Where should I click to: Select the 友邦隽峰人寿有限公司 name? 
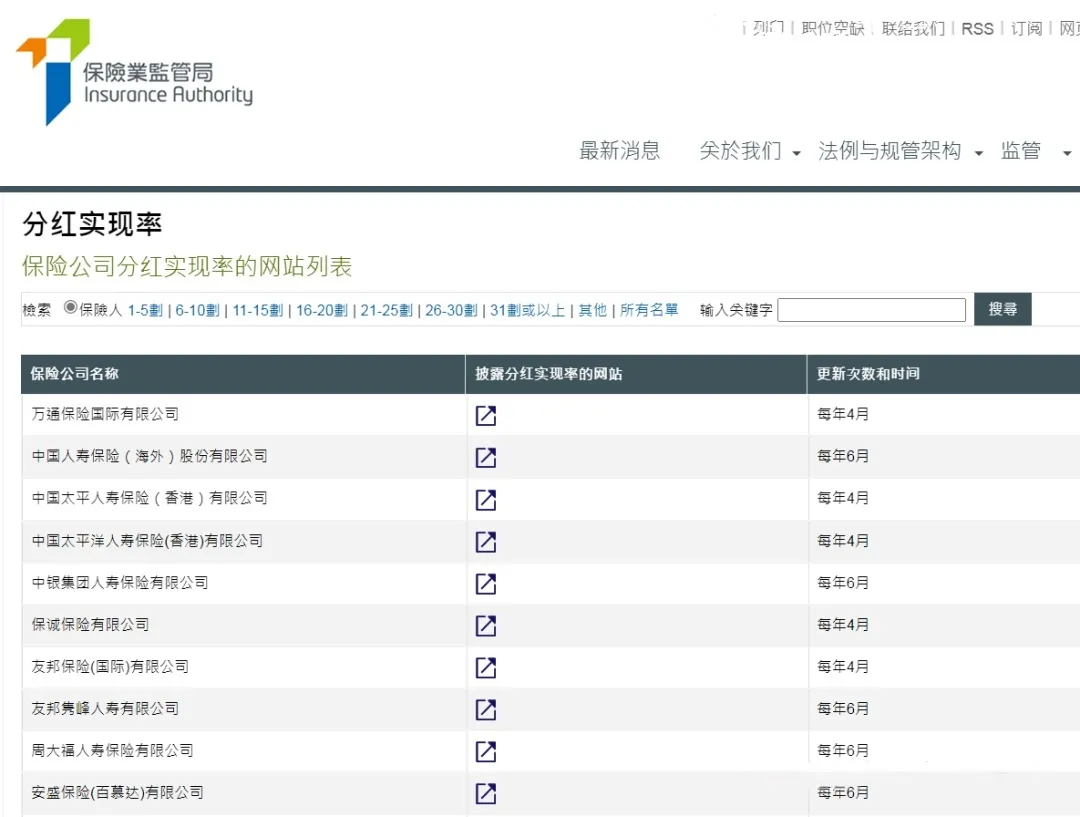tap(105, 709)
